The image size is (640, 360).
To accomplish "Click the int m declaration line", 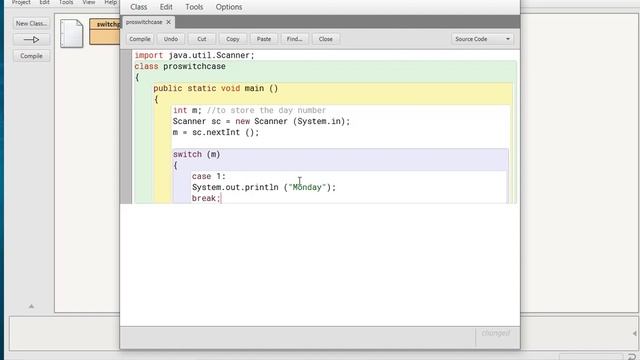I will [249, 111].
